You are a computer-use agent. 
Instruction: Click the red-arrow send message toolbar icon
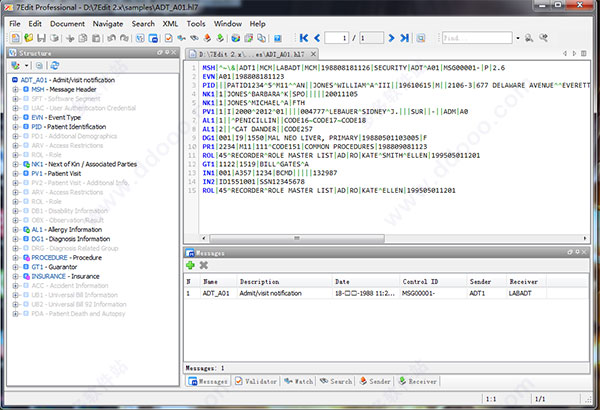207,38
